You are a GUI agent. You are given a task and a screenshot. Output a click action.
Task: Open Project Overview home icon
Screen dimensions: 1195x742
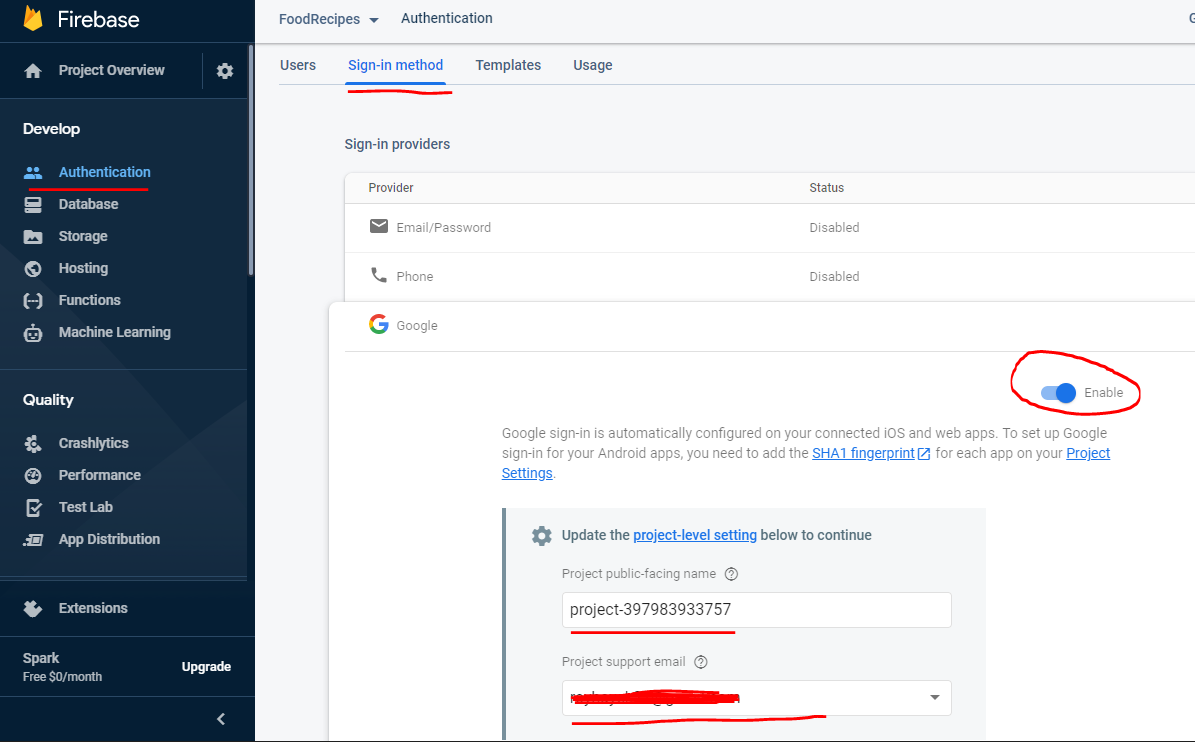pyautogui.click(x=33, y=71)
